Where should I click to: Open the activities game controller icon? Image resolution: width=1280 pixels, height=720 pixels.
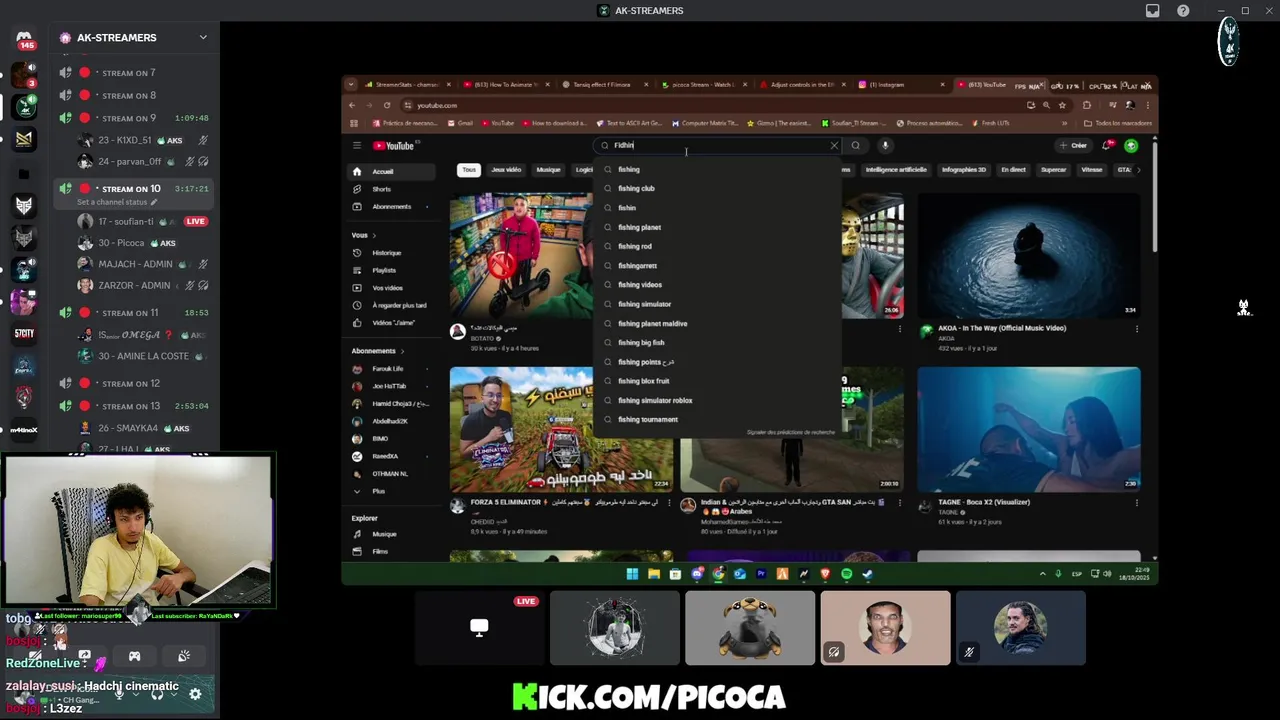point(134,656)
